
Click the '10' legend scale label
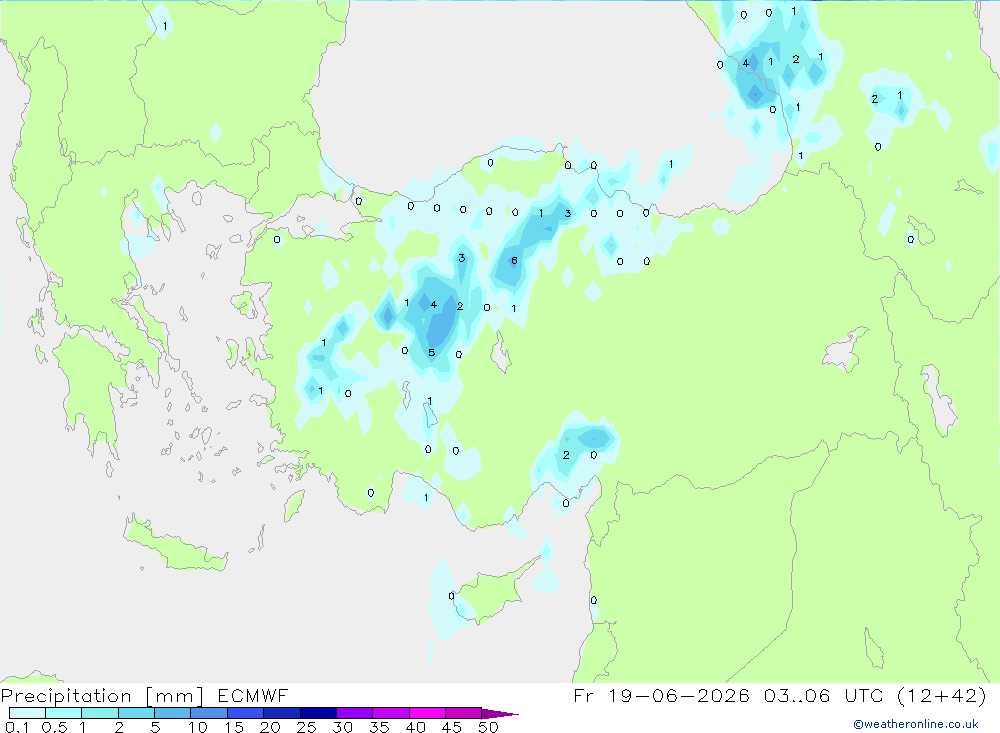point(198,727)
